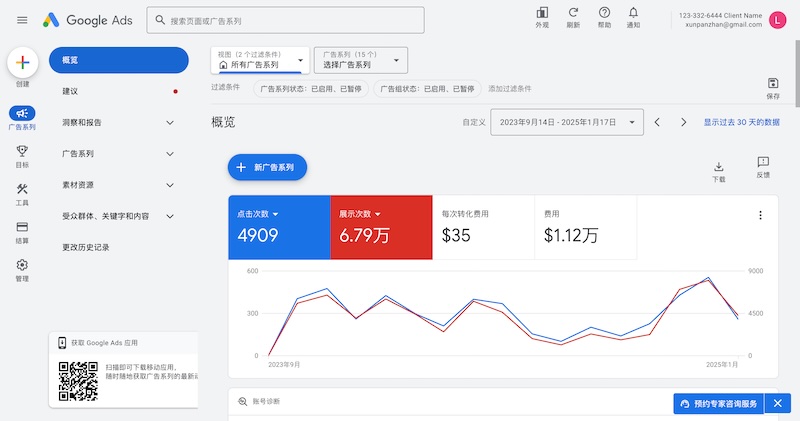Image resolution: width=800 pixels, height=421 pixels.
Task: Click the 新广告系列 new campaign button
Action: [267, 167]
